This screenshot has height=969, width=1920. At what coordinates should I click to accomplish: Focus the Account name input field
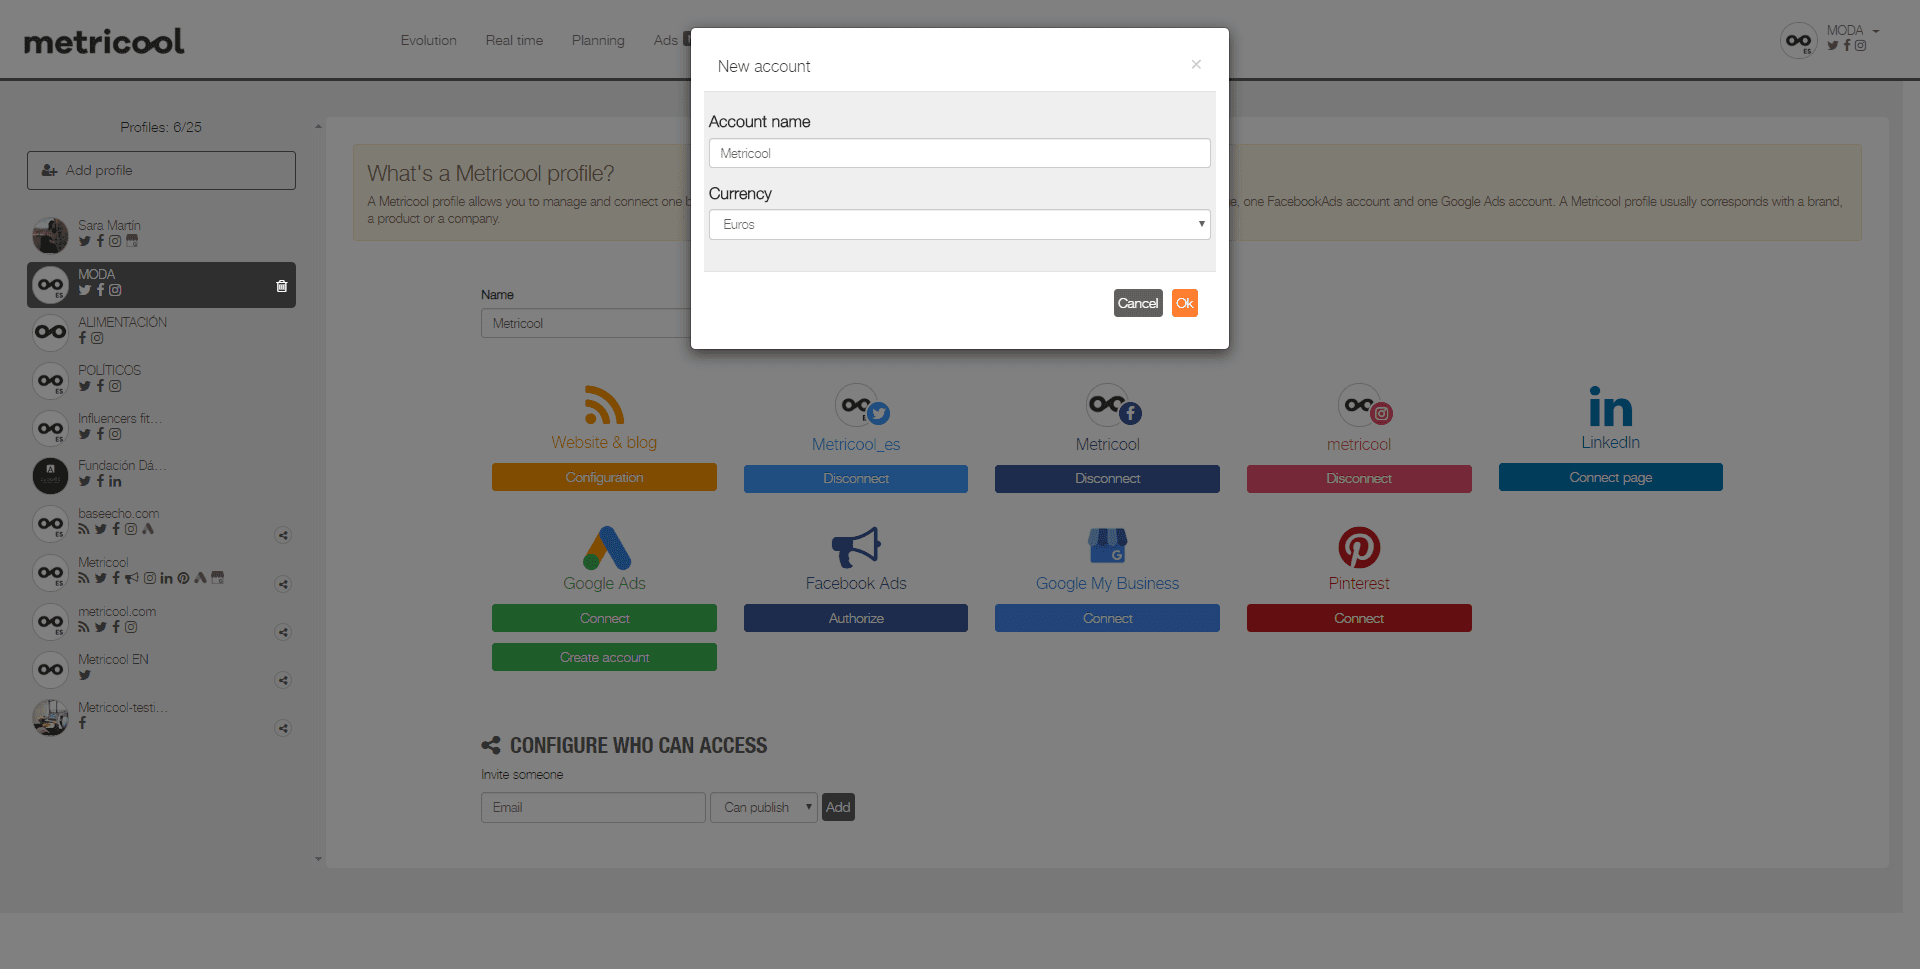point(959,153)
